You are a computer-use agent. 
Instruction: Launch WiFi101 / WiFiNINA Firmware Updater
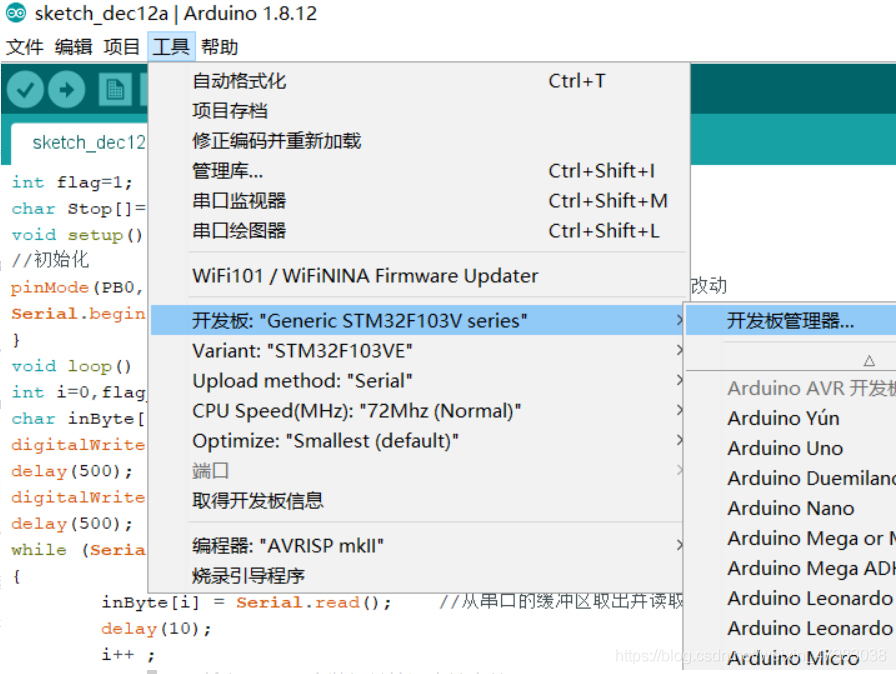[419, 276]
